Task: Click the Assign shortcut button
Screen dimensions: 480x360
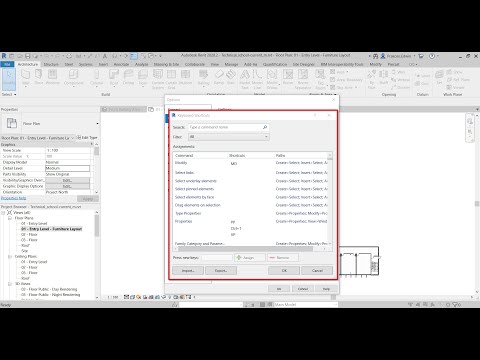Action: (x=250, y=258)
